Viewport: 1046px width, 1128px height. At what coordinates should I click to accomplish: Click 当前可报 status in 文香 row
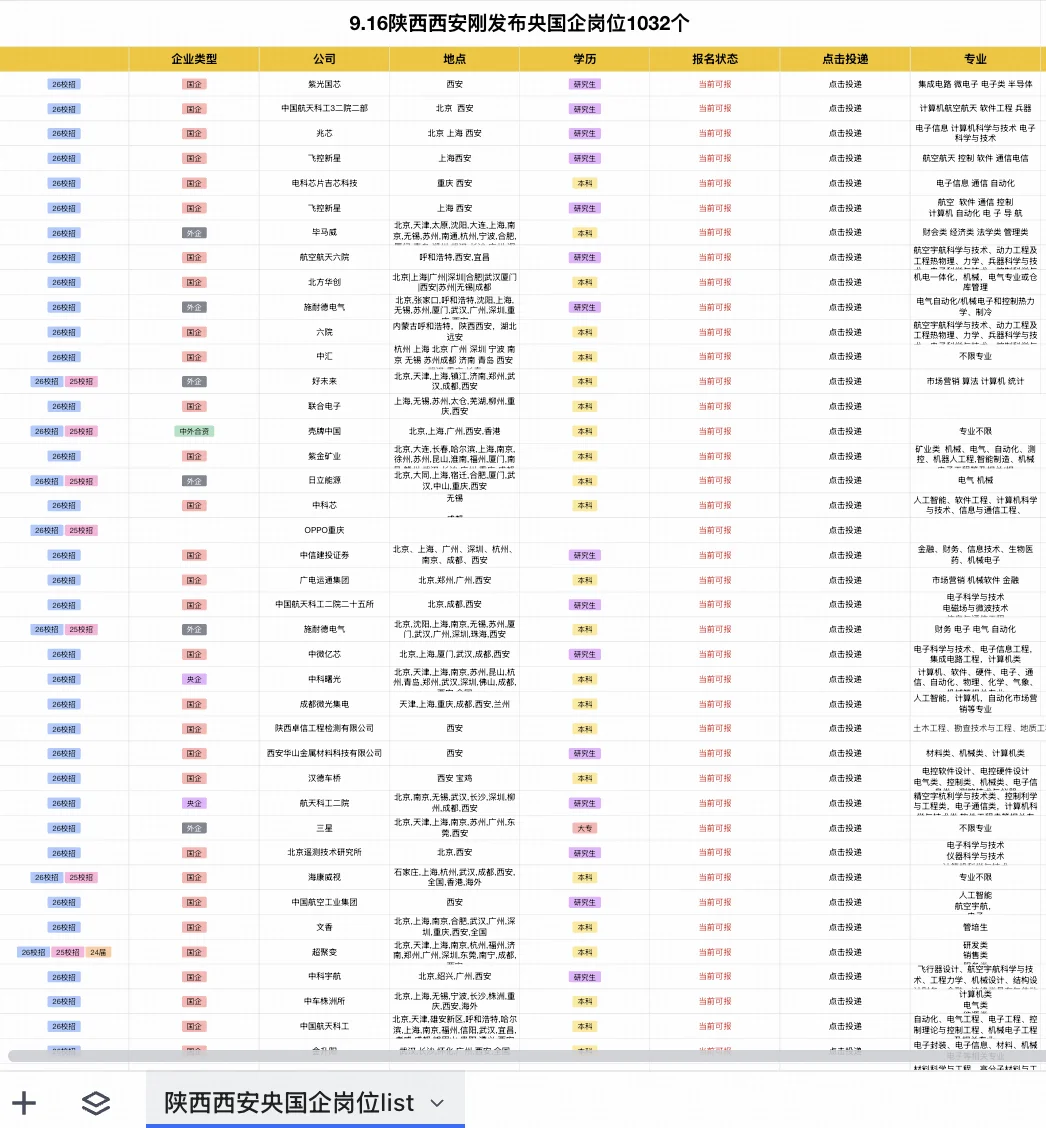click(x=715, y=927)
